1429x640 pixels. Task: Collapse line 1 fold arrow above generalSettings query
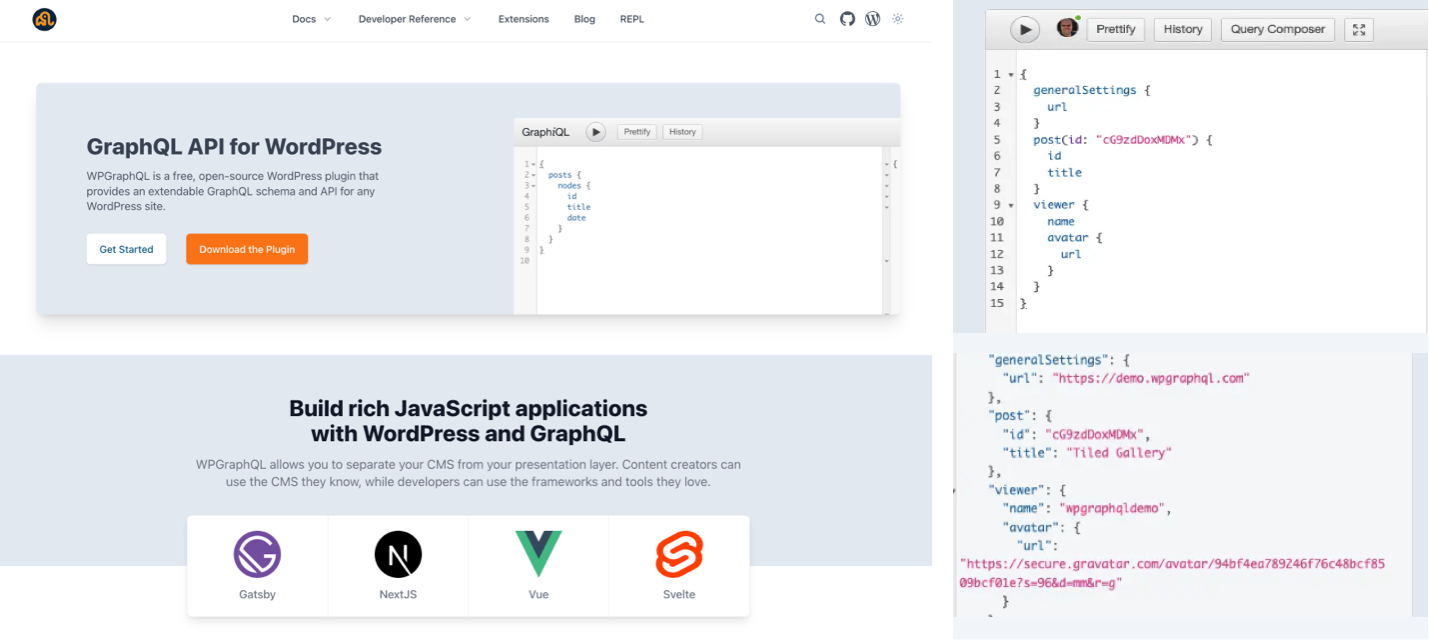[x=1011, y=74]
